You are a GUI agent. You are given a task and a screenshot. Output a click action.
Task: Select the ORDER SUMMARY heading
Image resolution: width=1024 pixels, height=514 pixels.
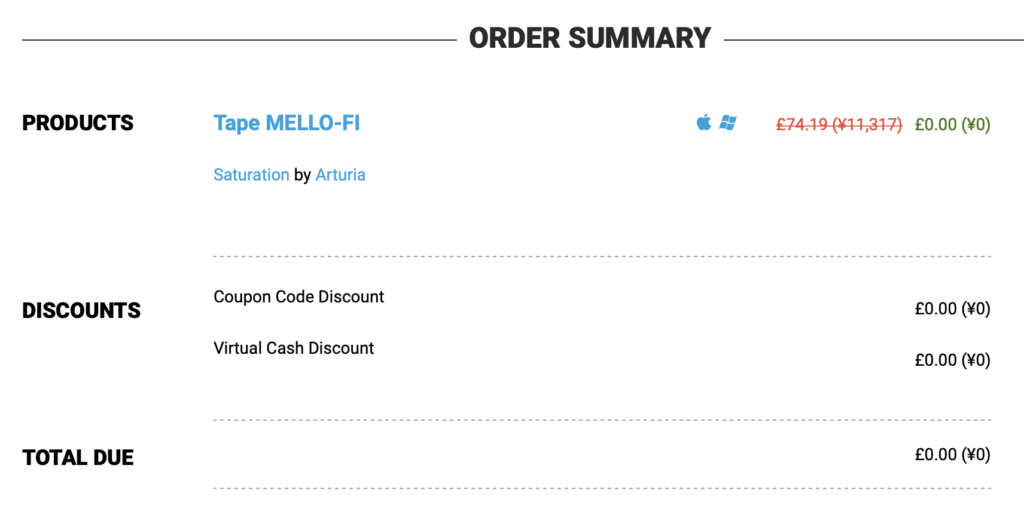(x=590, y=38)
